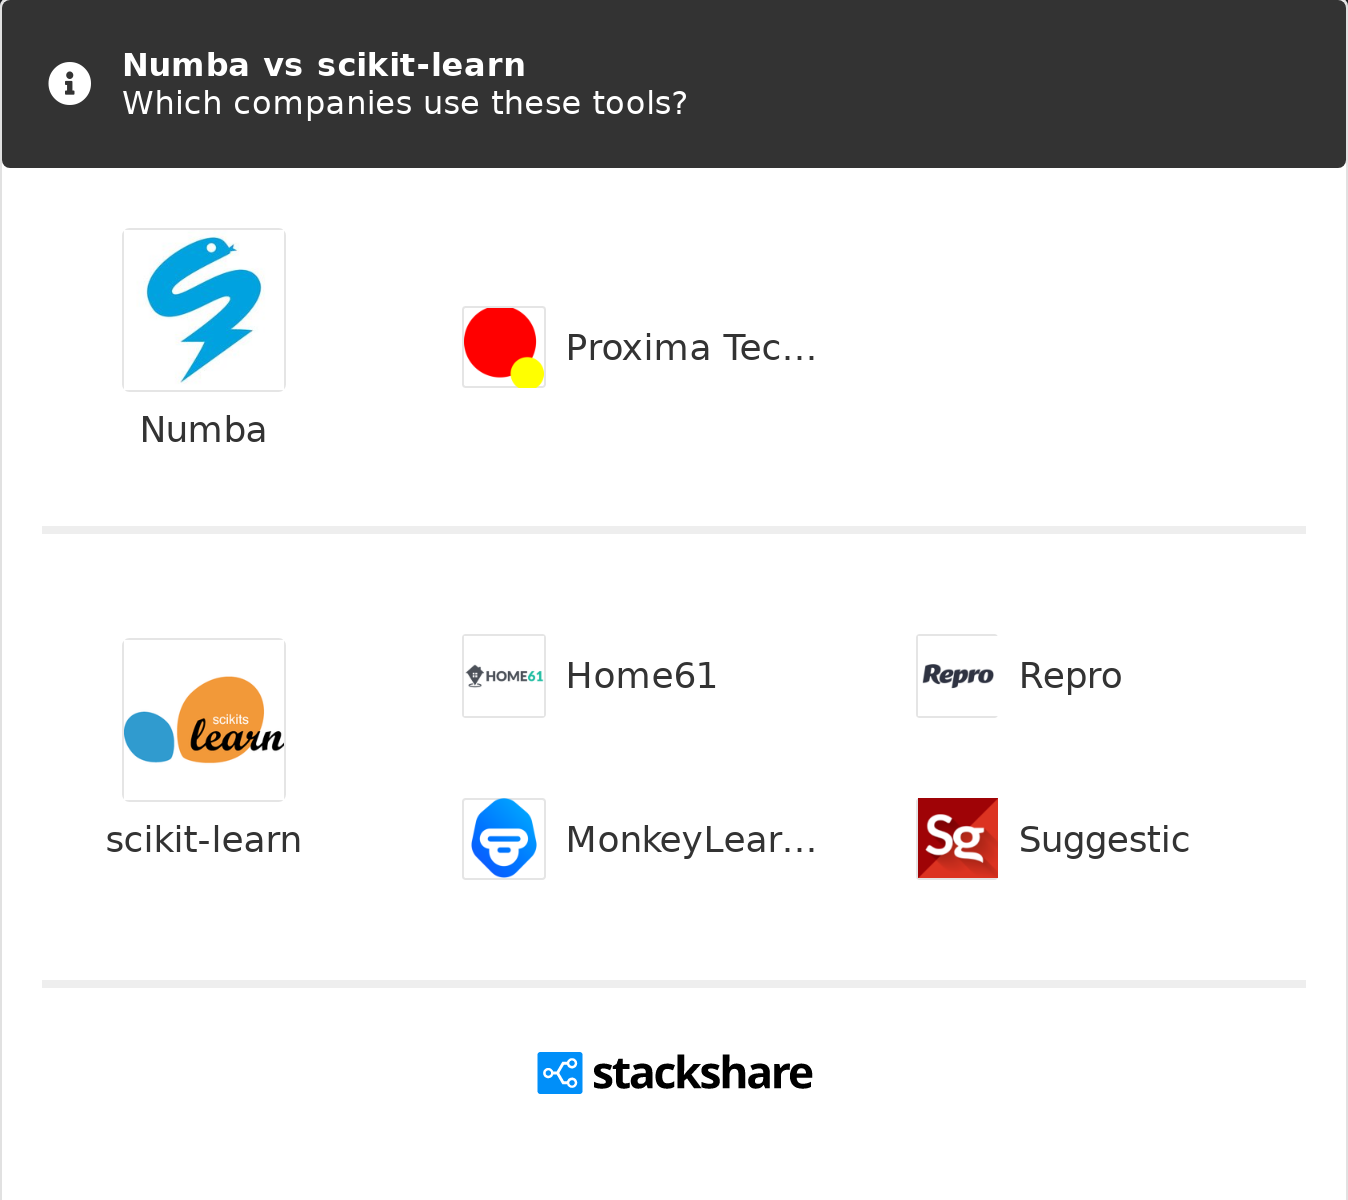Click the divider below Numba section
This screenshot has height=1200, width=1348.
tap(674, 530)
